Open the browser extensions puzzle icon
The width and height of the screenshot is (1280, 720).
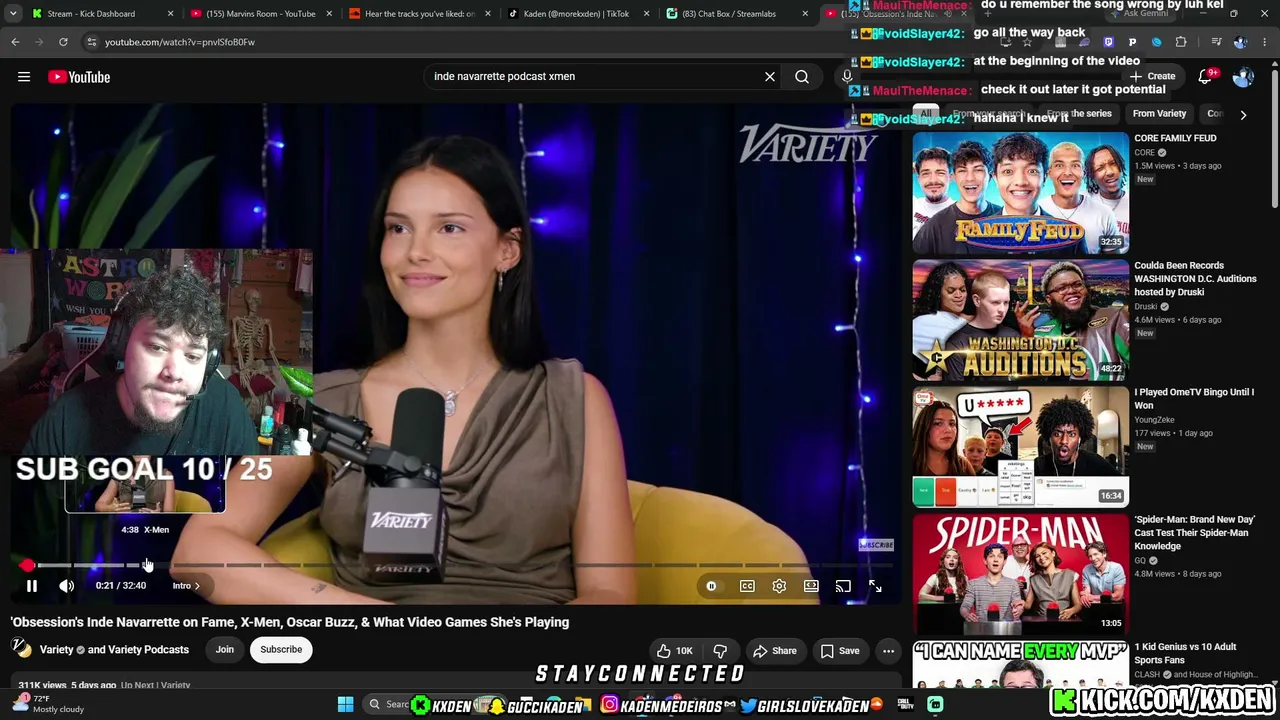tap(1181, 42)
